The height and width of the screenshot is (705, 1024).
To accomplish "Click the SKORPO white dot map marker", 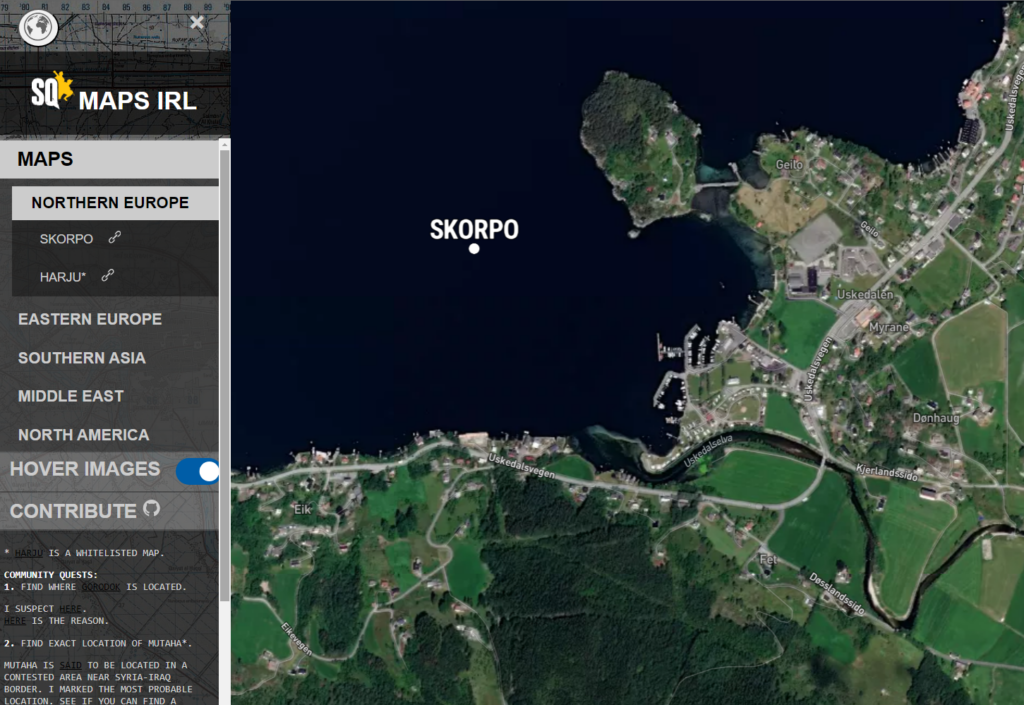I will (474, 249).
